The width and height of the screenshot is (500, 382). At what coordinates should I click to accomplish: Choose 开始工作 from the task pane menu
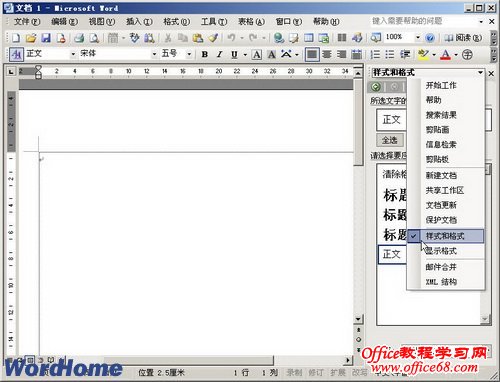(x=446, y=85)
